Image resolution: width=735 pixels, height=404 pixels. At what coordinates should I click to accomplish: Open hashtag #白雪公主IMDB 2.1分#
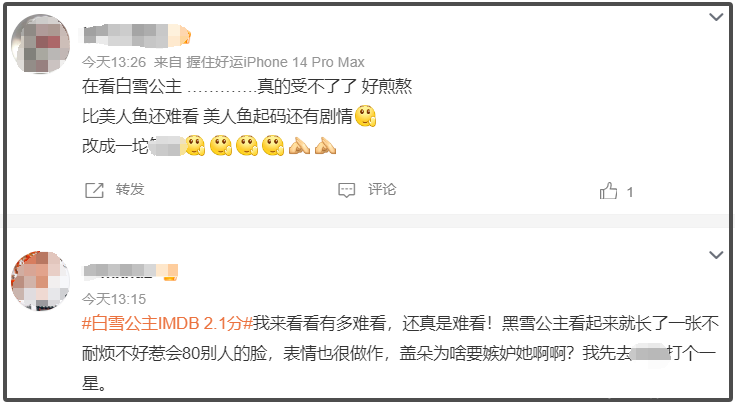coord(167,323)
